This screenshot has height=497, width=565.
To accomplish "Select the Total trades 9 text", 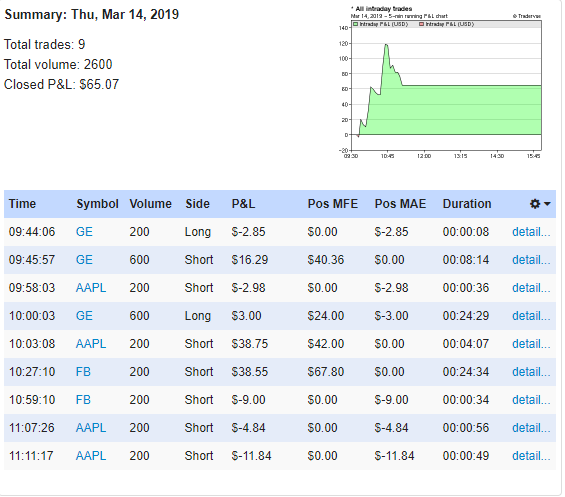I will pyautogui.click(x=44, y=45).
